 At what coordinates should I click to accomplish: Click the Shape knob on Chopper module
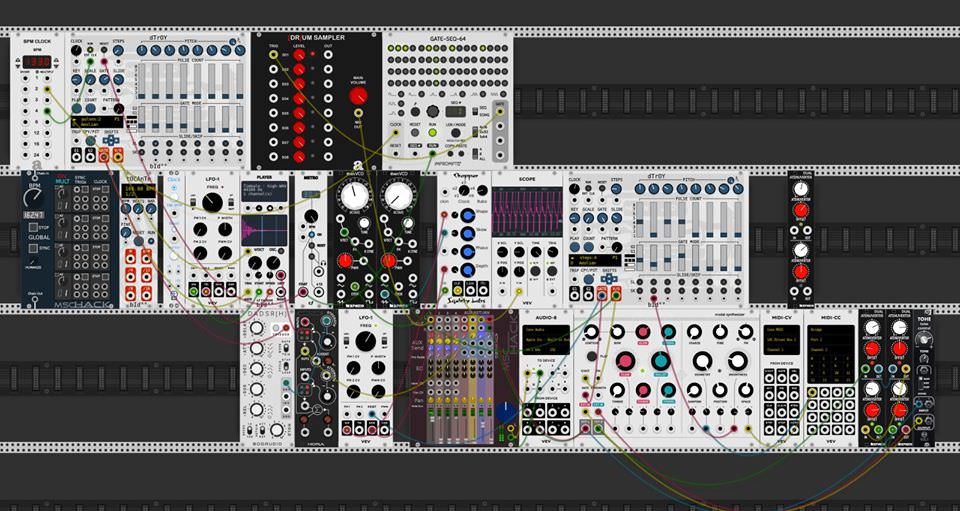click(x=468, y=215)
